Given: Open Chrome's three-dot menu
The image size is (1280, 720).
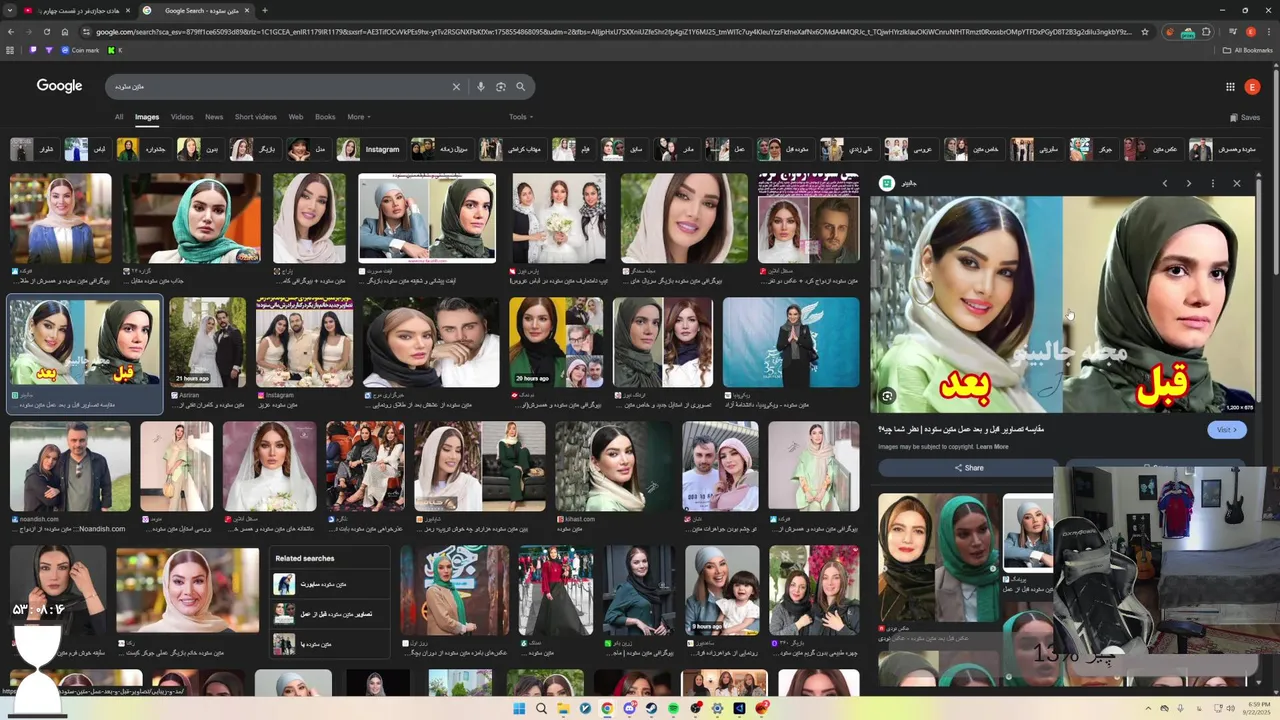Looking at the screenshot, I should (1269, 32).
